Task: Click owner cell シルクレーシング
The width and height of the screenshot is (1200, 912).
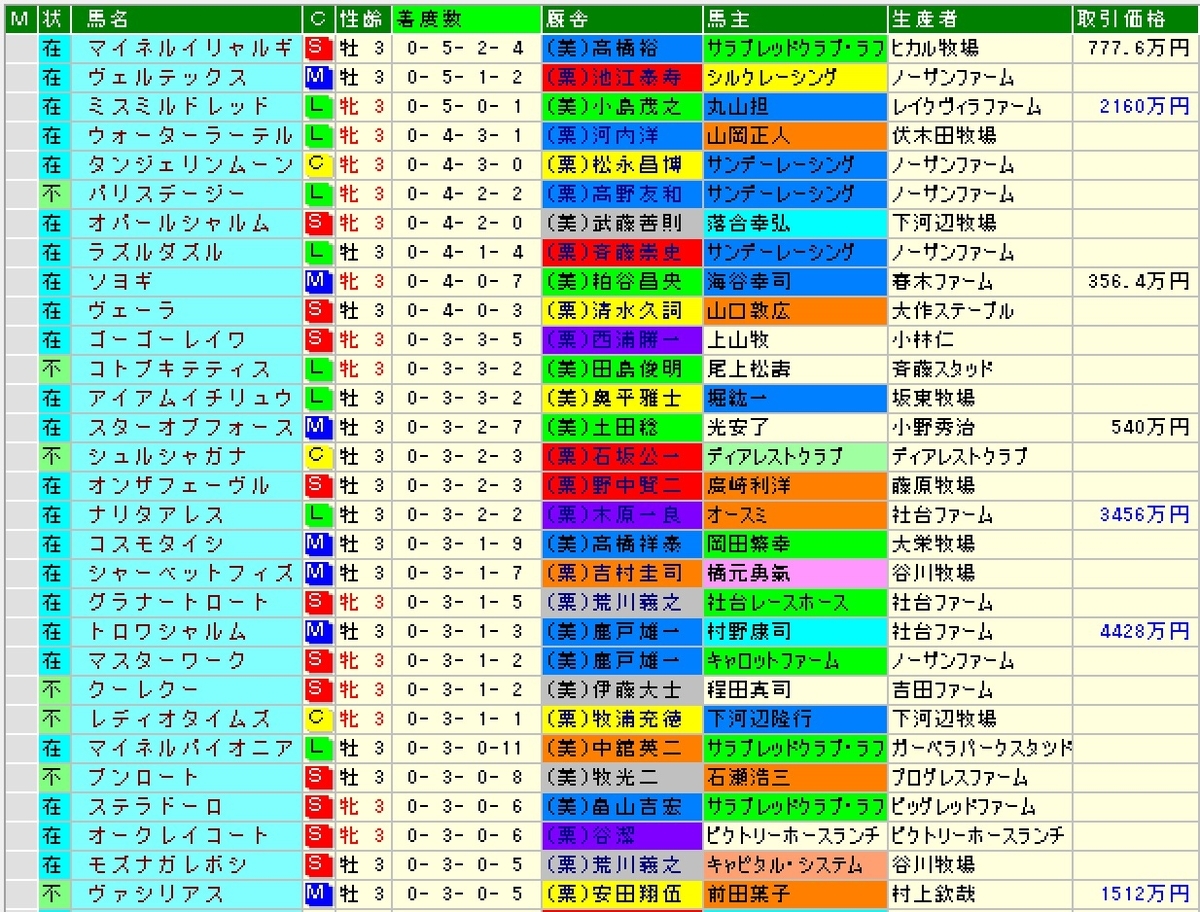Action: [x=794, y=76]
